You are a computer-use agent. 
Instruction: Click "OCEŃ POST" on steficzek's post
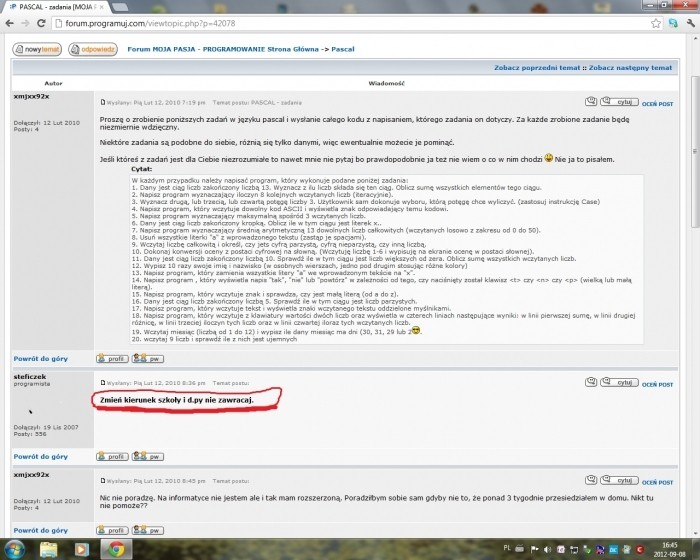pos(657,384)
